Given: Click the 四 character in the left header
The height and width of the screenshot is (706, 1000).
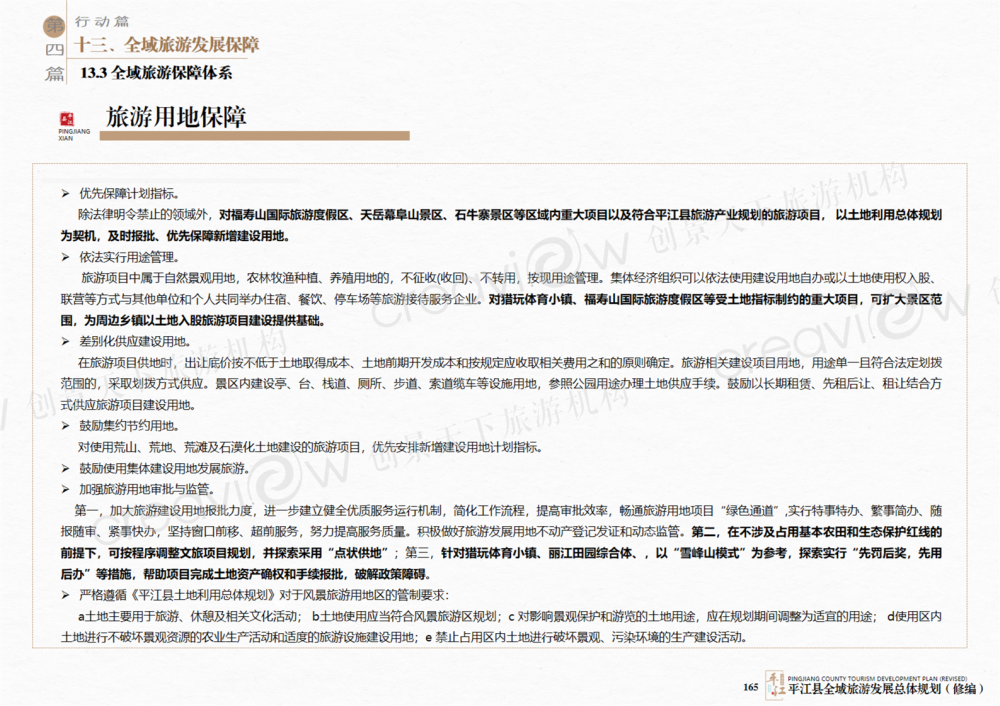Looking at the screenshot, I should [54, 49].
